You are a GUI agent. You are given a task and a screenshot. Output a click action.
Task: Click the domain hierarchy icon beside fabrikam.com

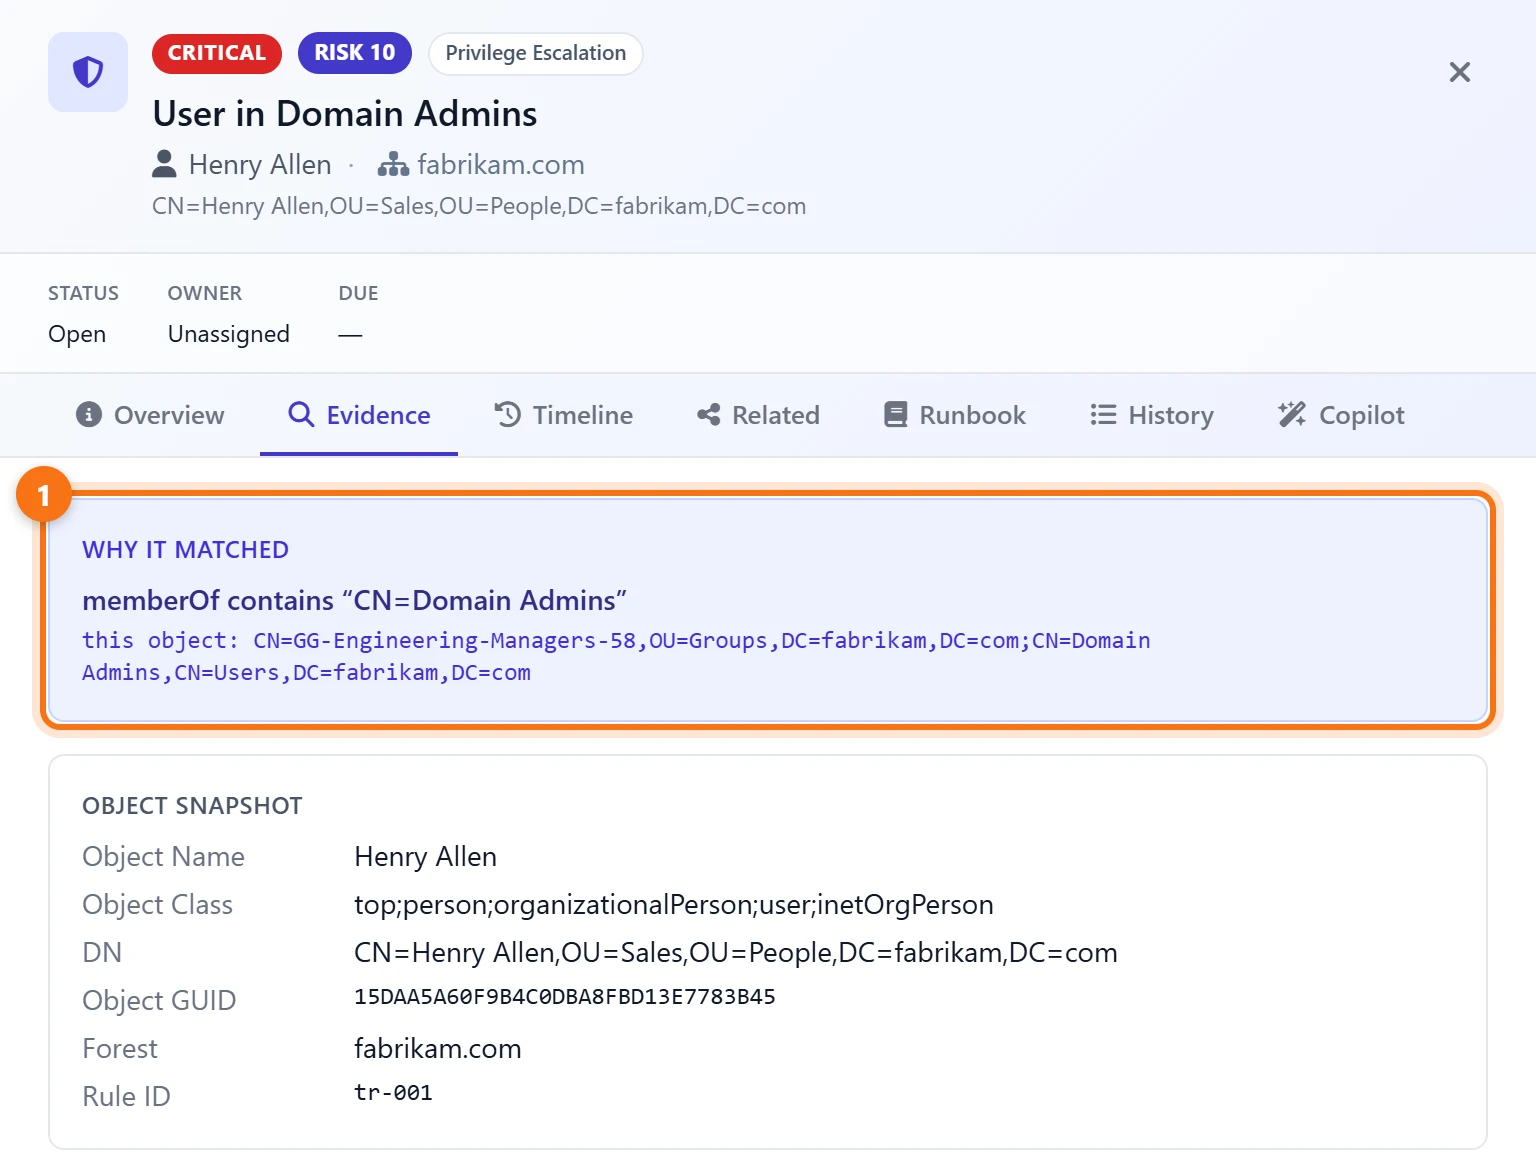pyautogui.click(x=393, y=164)
